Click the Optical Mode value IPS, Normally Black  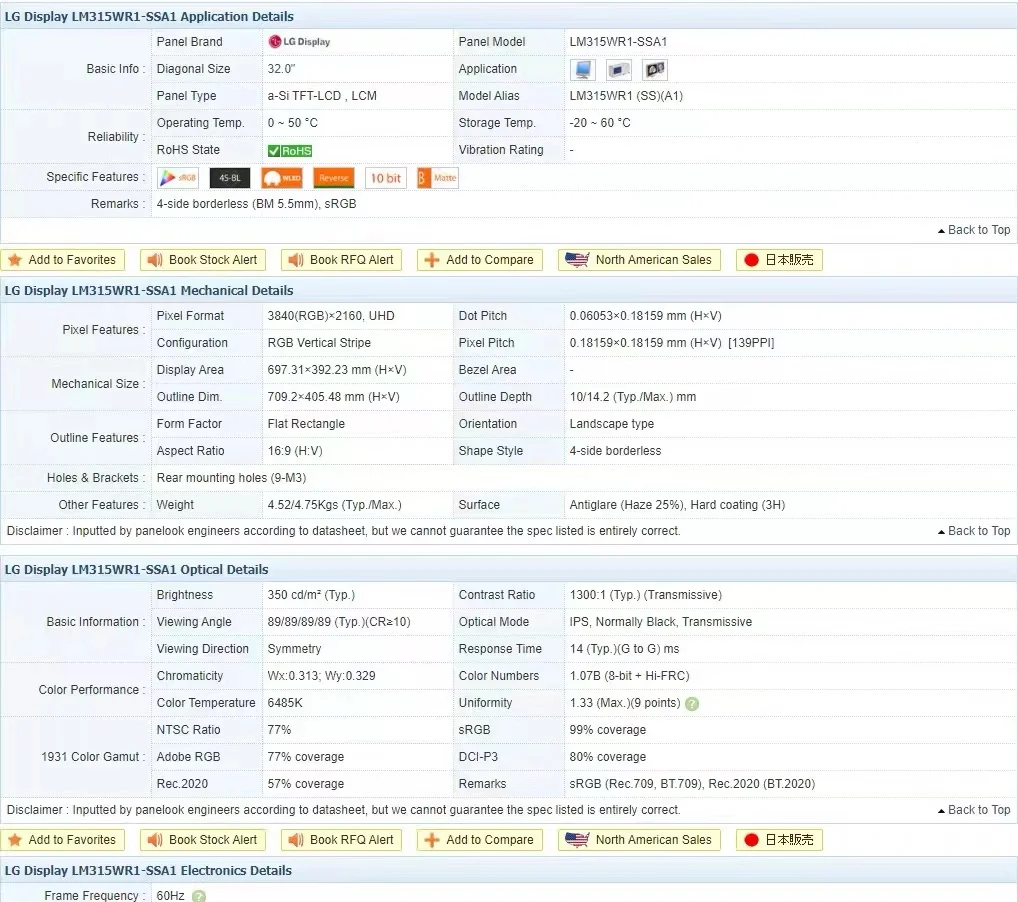(661, 622)
